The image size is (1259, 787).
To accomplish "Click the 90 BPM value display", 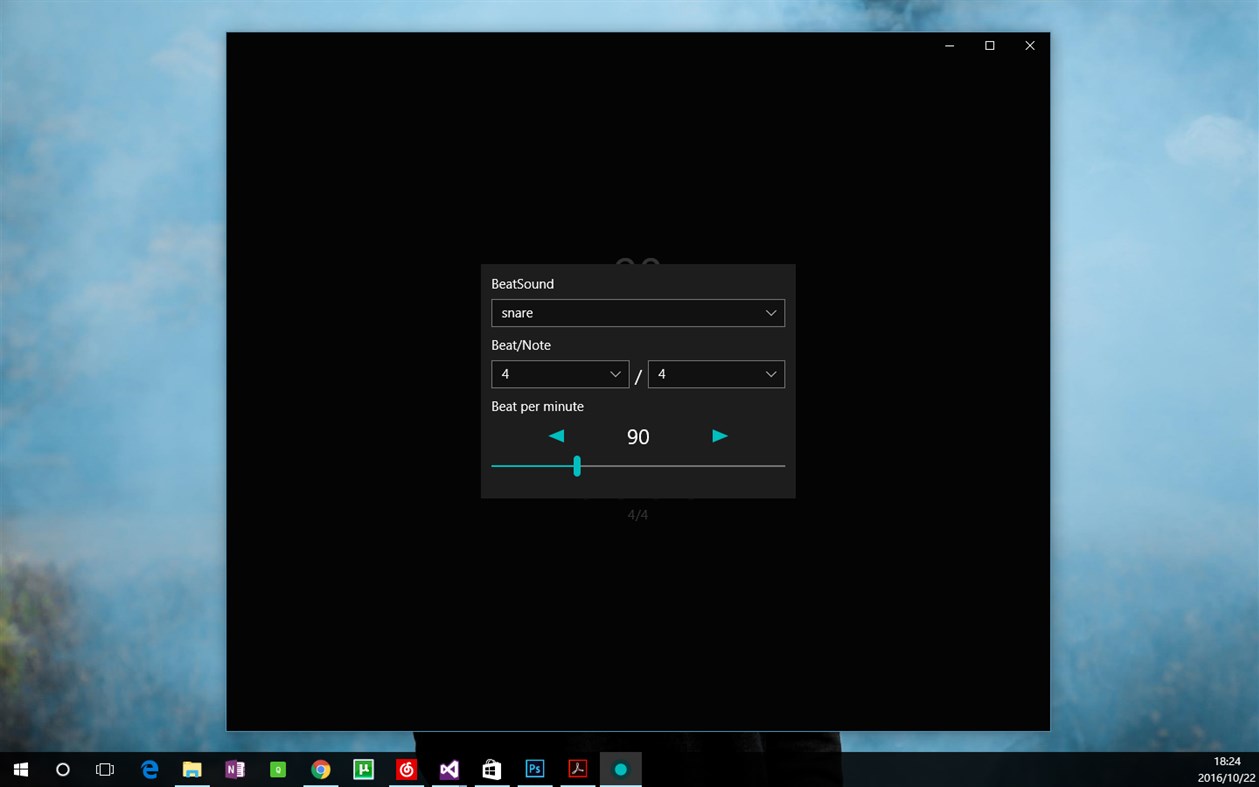I will tap(637, 436).
